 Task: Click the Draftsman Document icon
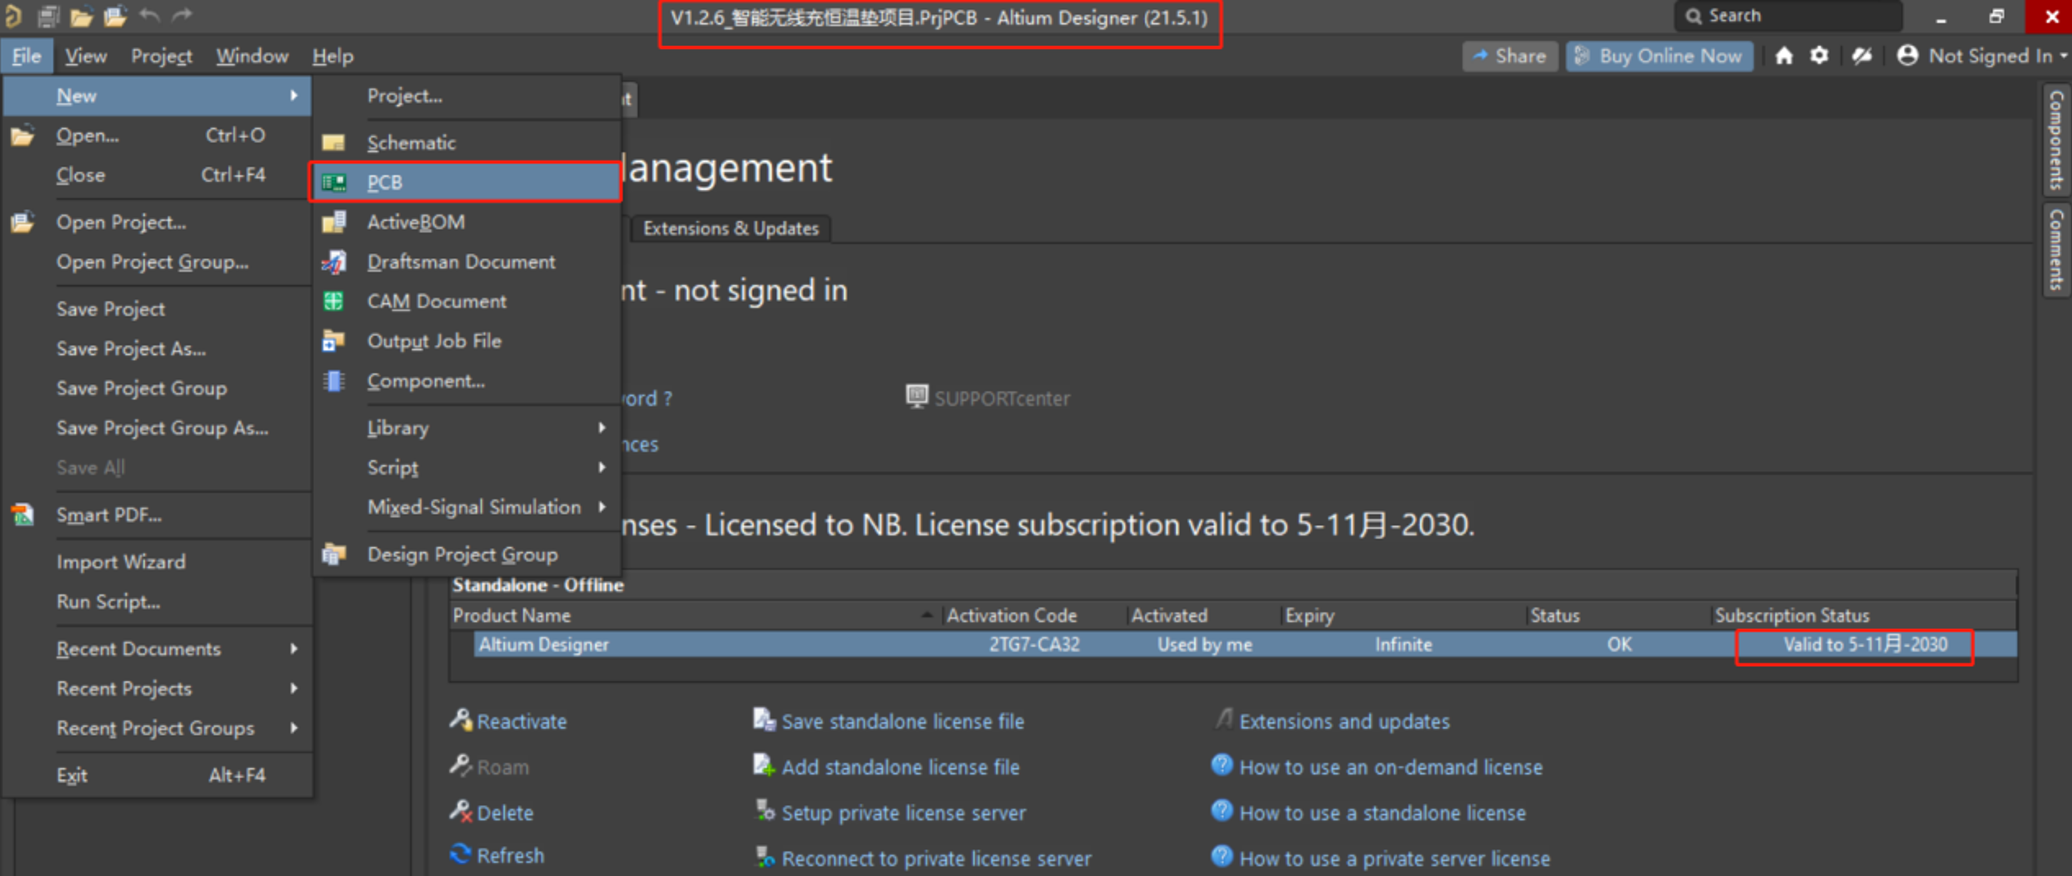coord(334,262)
